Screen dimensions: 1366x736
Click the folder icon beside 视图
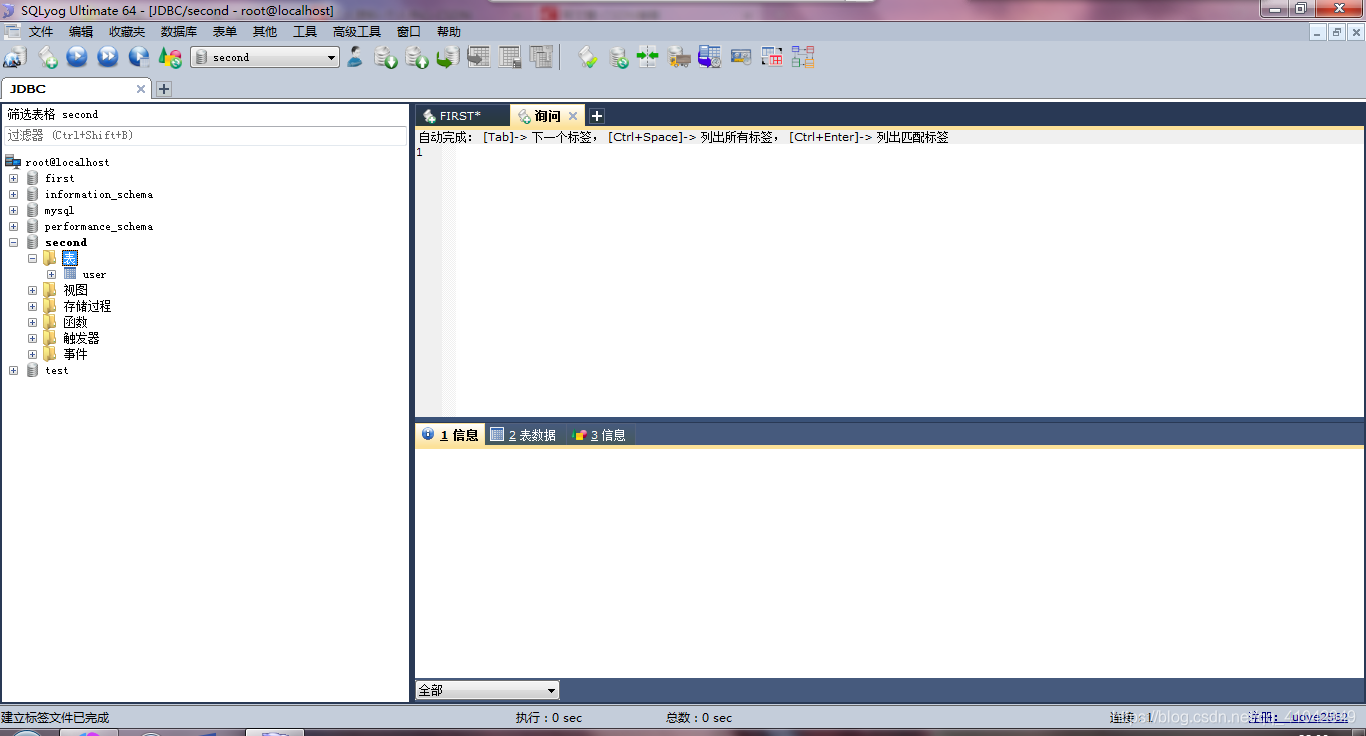click(50, 290)
